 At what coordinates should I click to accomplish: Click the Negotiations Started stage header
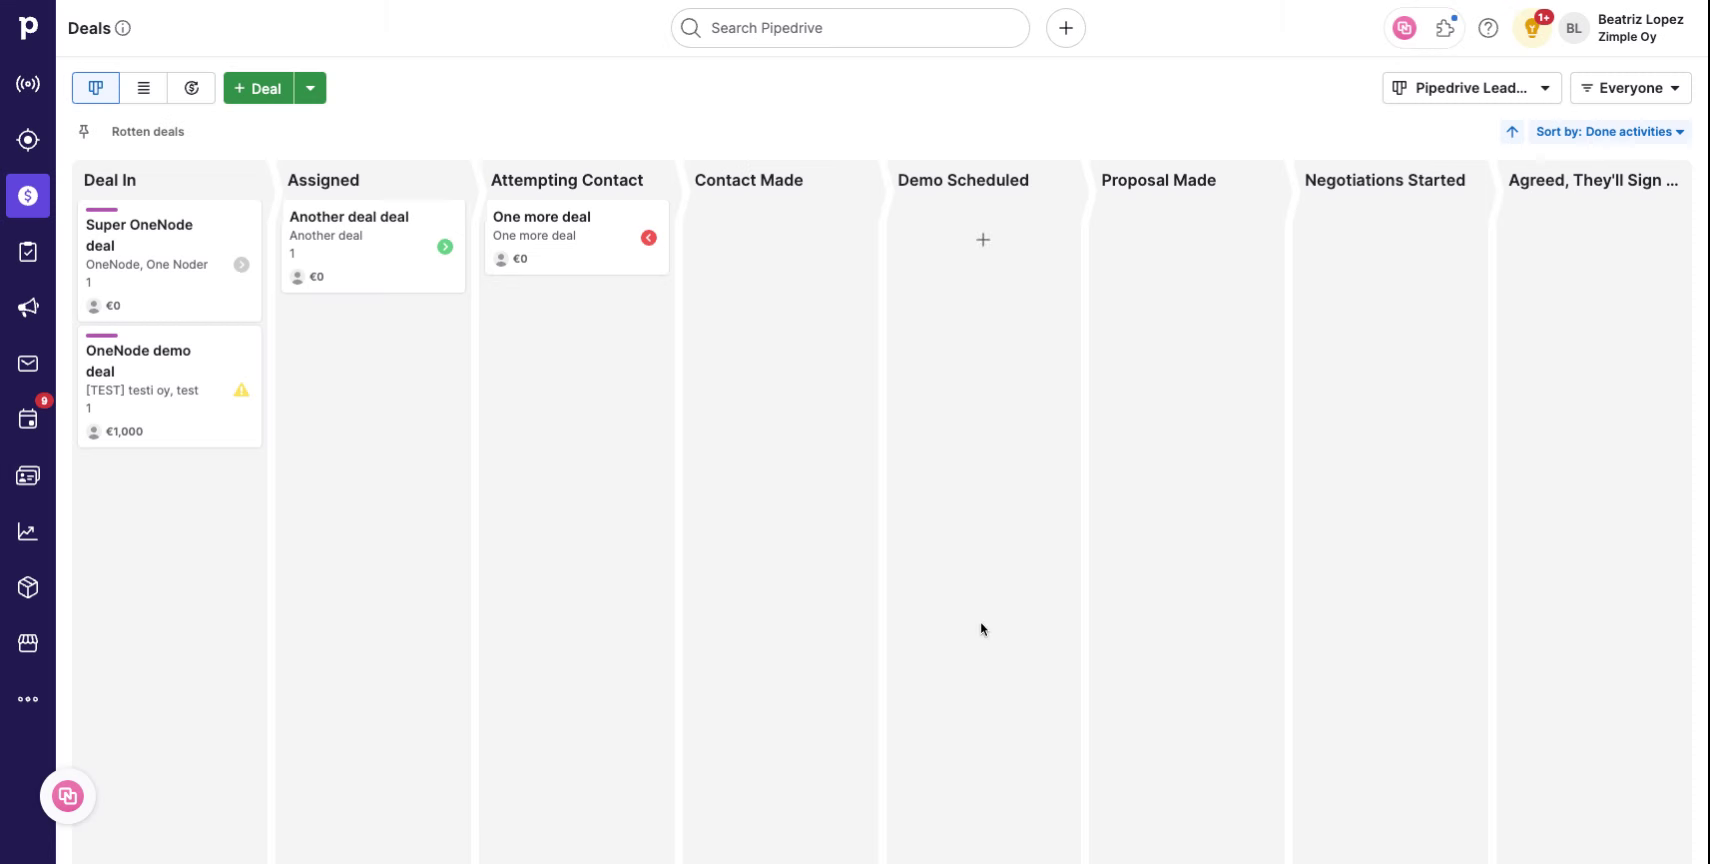tap(1385, 180)
